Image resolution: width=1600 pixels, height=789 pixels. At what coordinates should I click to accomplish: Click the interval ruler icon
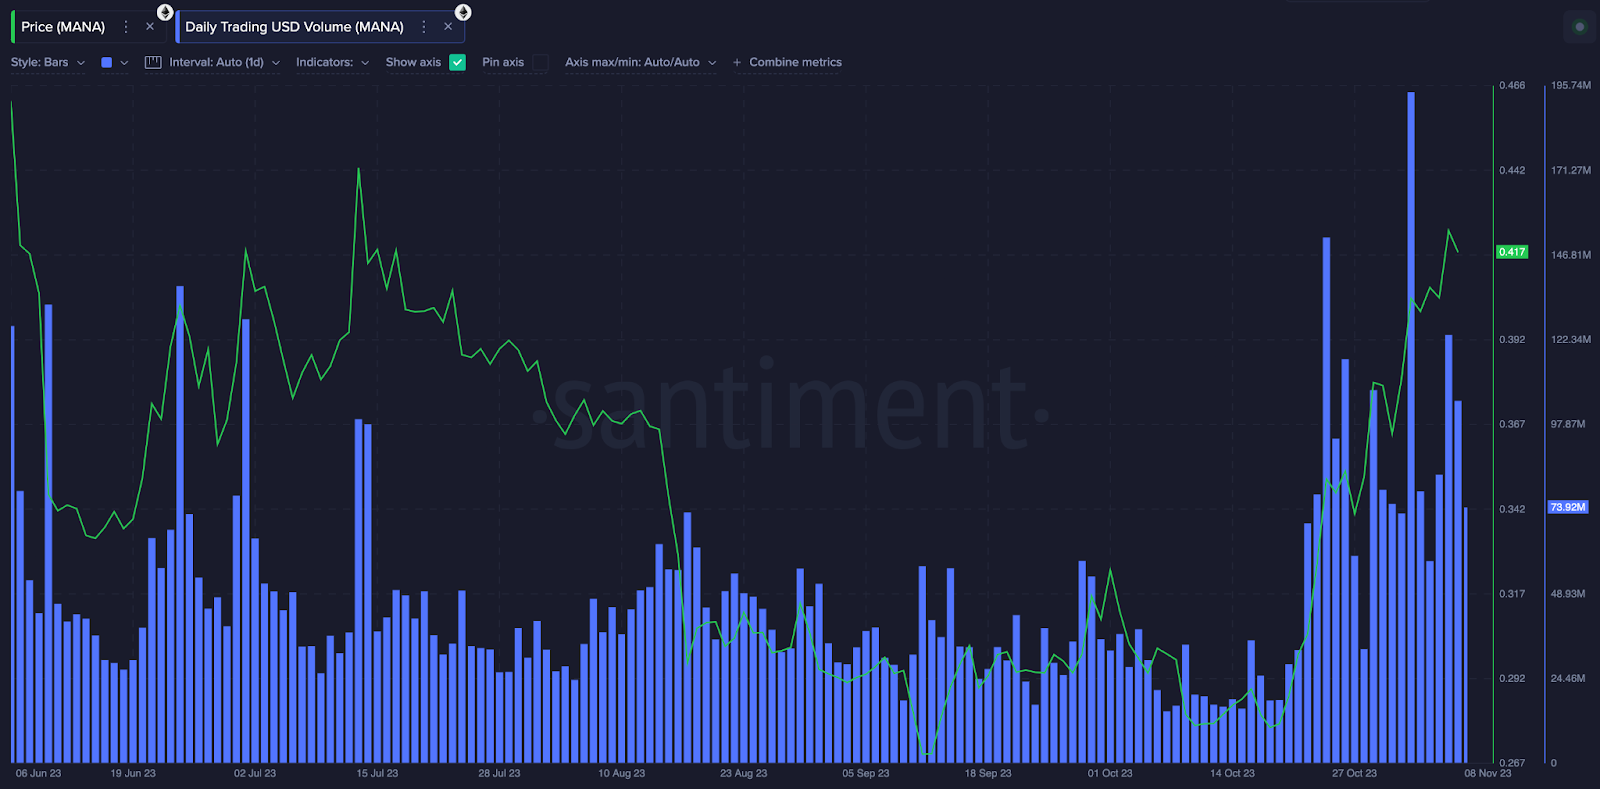[x=153, y=62]
